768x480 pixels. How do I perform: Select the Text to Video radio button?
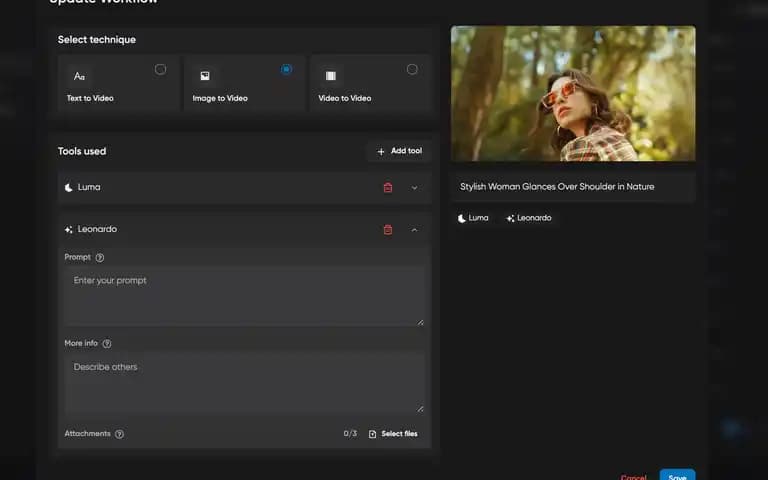click(160, 70)
